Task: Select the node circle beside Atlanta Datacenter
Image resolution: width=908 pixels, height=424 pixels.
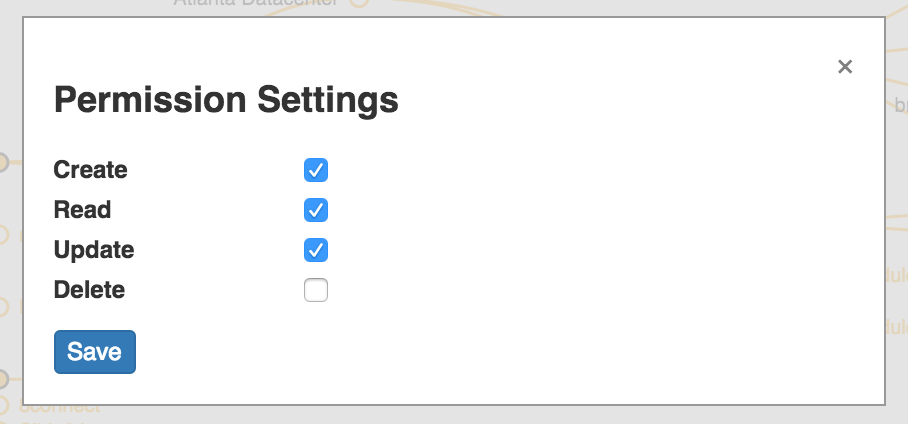Action: [x=359, y=3]
